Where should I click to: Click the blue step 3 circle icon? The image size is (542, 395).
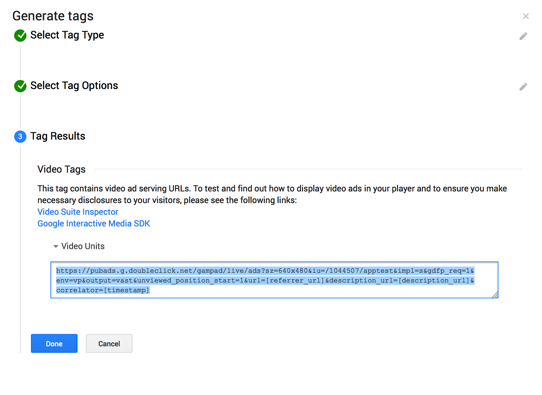(20, 137)
